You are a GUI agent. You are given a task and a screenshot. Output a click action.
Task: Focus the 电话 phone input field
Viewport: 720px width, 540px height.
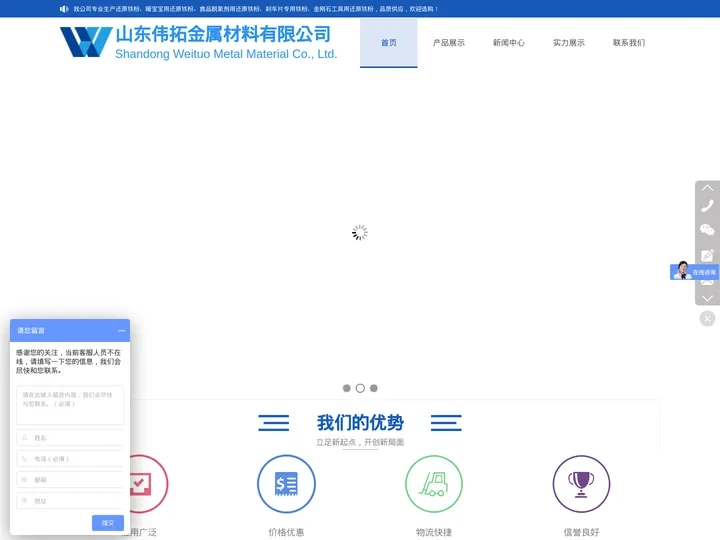tap(70, 459)
